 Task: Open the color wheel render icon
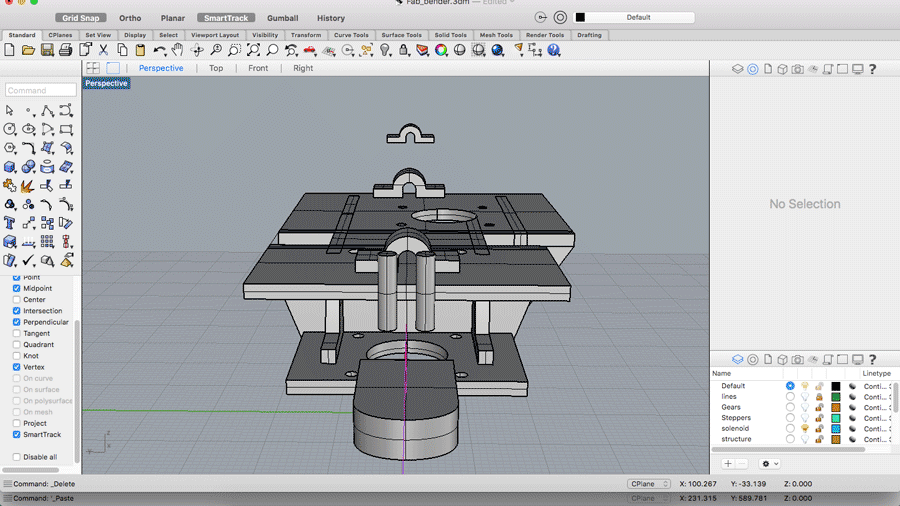pos(441,50)
